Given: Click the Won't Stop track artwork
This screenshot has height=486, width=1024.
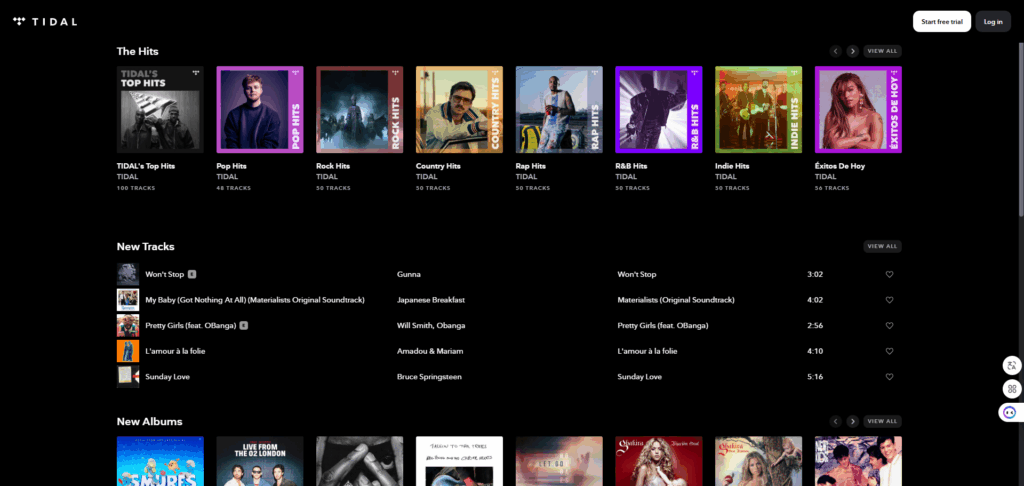Looking at the screenshot, I should coord(128,274).
